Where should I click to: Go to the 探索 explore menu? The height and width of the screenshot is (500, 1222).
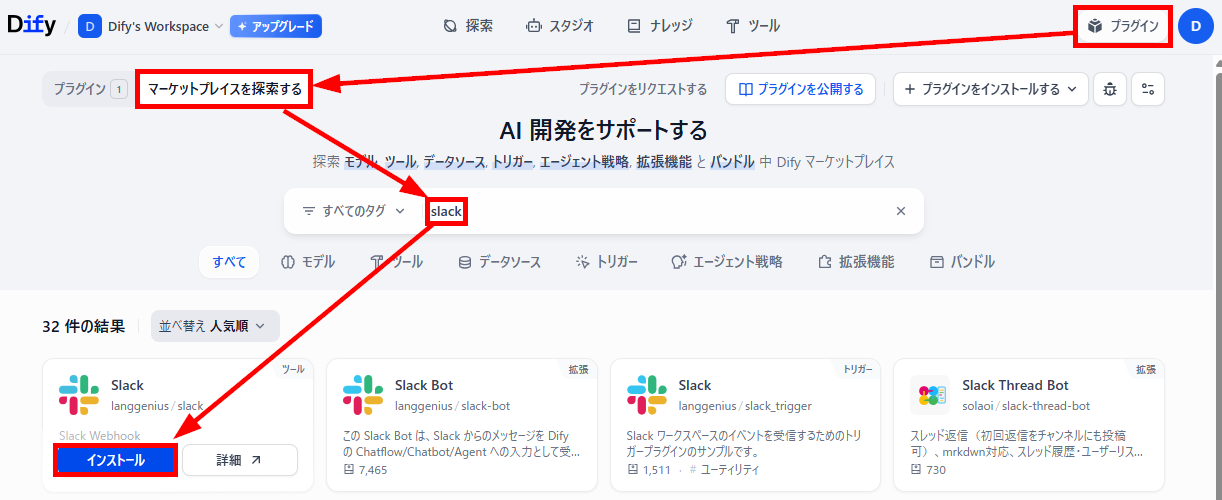[x=468, y=26]
